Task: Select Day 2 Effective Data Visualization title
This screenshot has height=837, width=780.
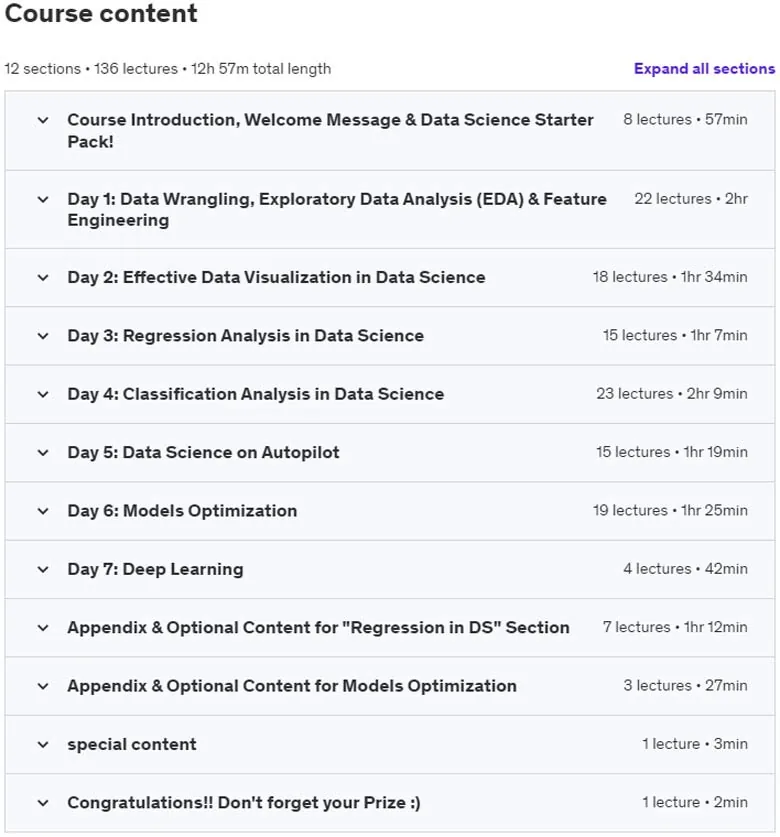Action: pyautogui.click(x=277, y=278)
